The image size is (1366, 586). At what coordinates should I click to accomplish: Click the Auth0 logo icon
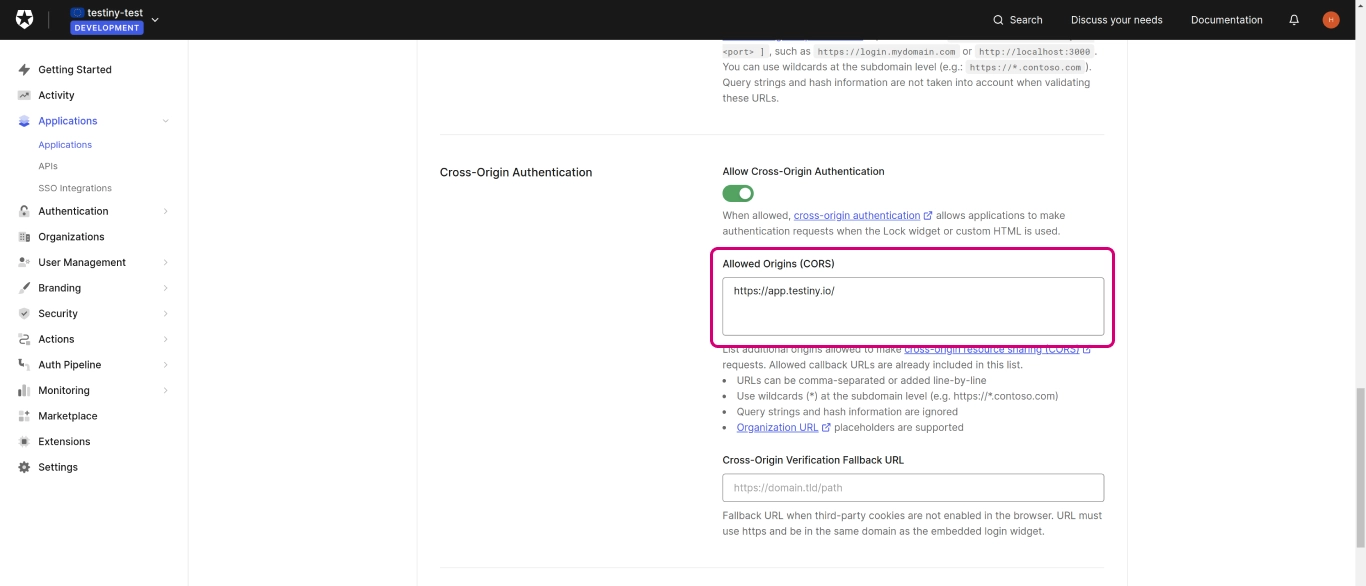click(x=25, y=20)
